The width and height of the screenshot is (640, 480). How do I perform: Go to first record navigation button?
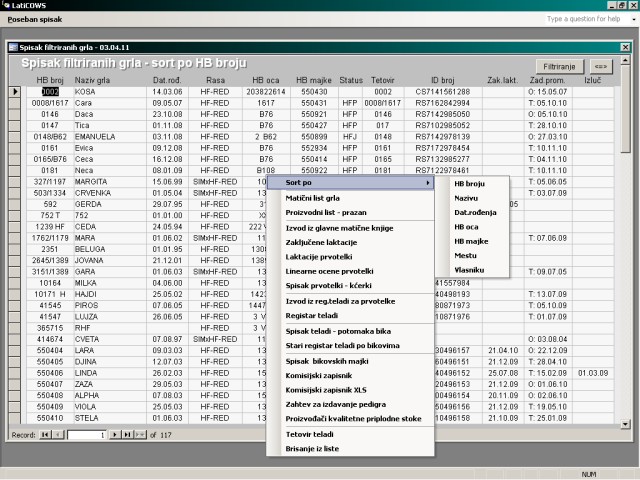point(45,435)
